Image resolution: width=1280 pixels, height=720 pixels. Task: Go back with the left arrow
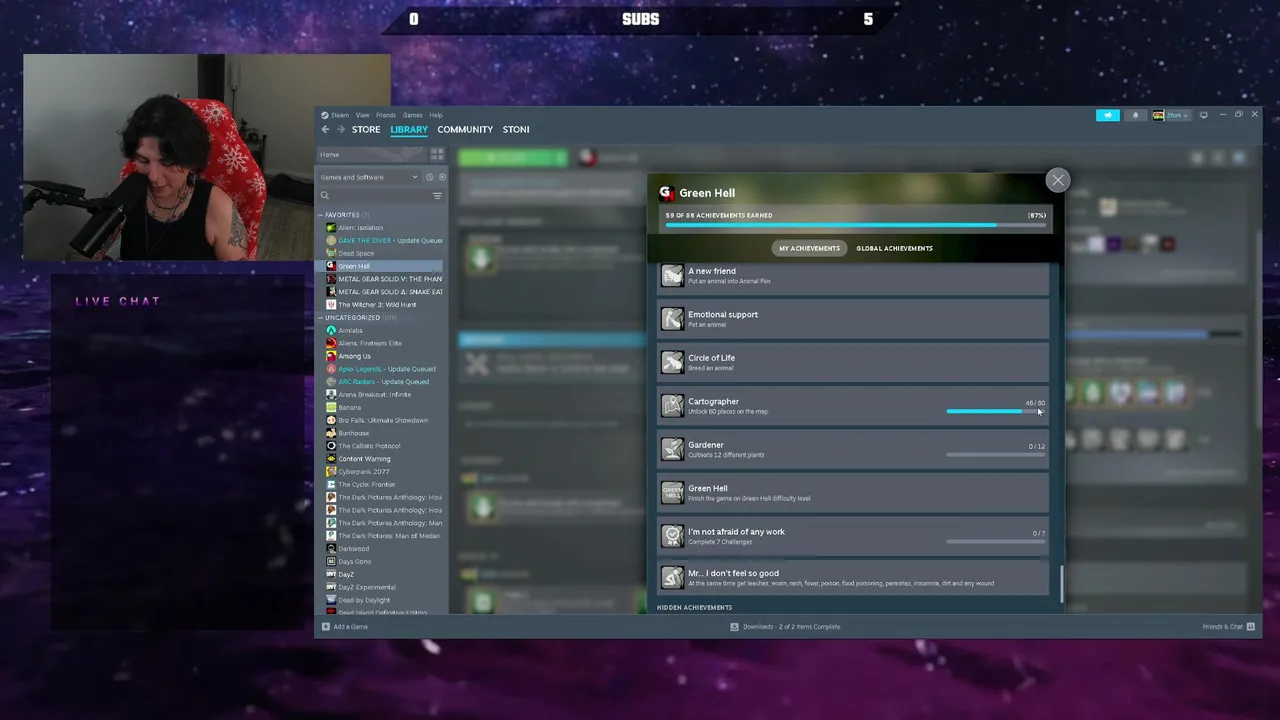click(x=325, y=129)
